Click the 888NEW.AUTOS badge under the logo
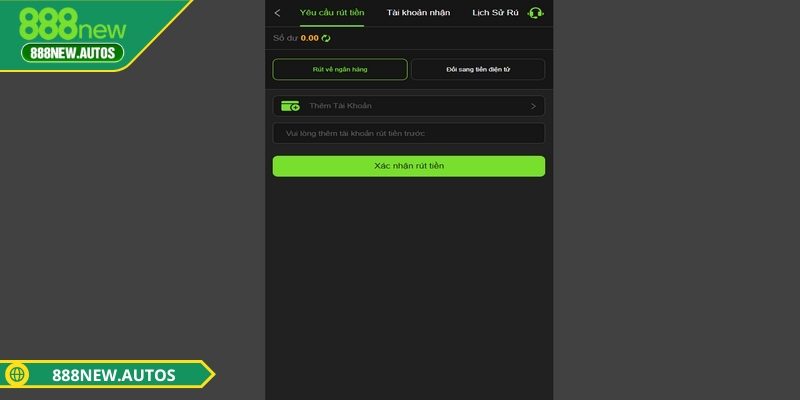 72,53
